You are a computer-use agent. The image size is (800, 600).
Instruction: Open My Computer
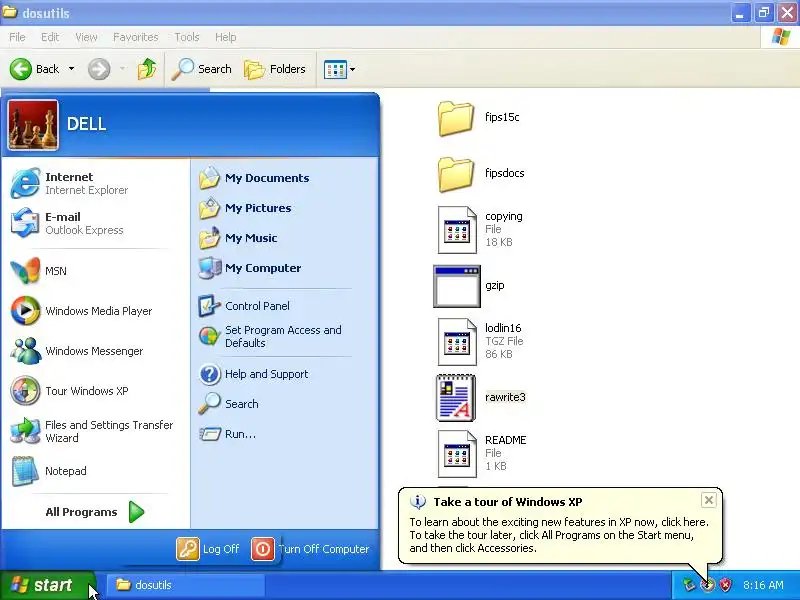pyautogui.click(x=249, y=268)
